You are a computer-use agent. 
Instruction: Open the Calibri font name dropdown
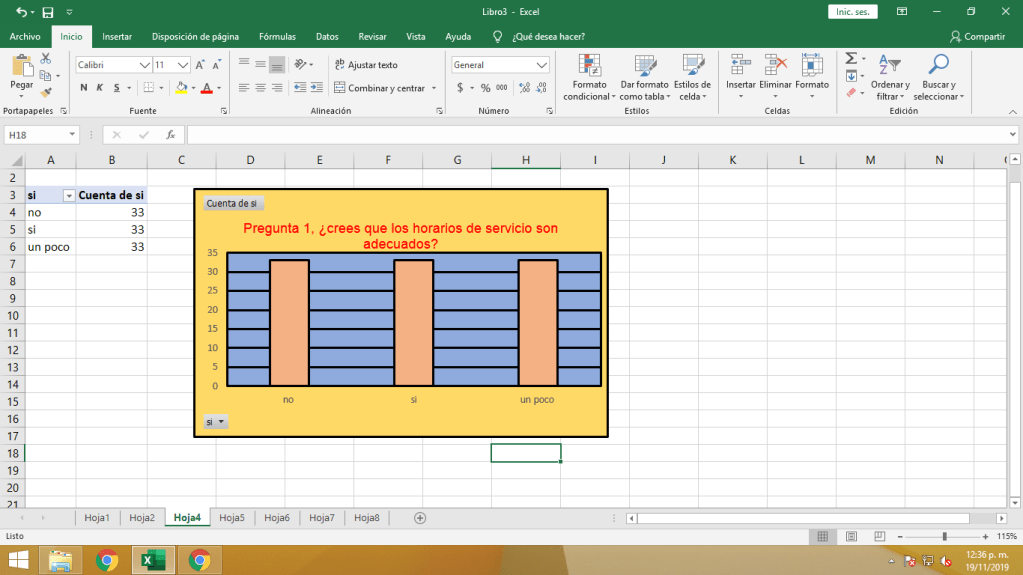[144, 65]
